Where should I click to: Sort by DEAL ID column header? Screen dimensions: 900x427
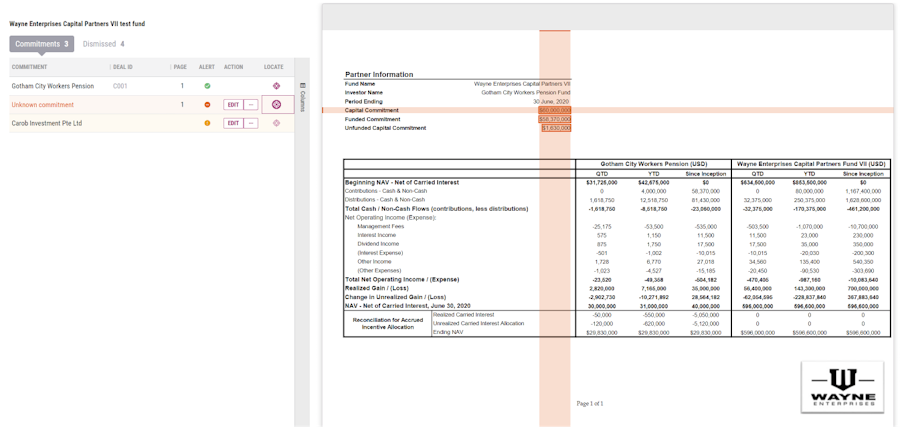pos(123,67)
